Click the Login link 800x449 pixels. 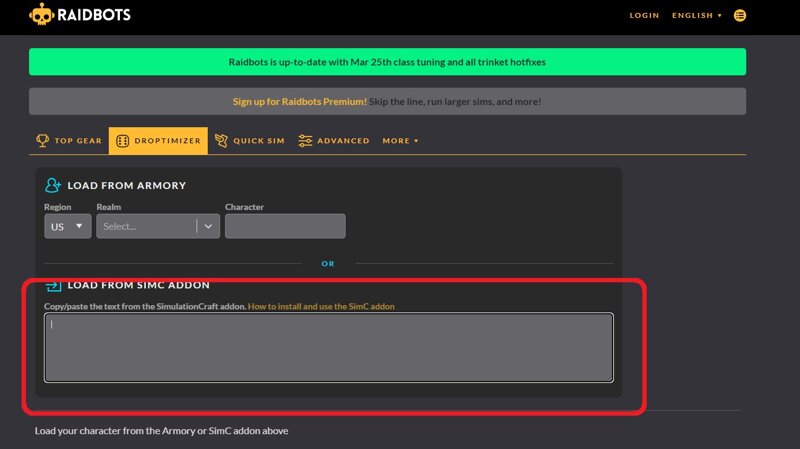[644, 15]
